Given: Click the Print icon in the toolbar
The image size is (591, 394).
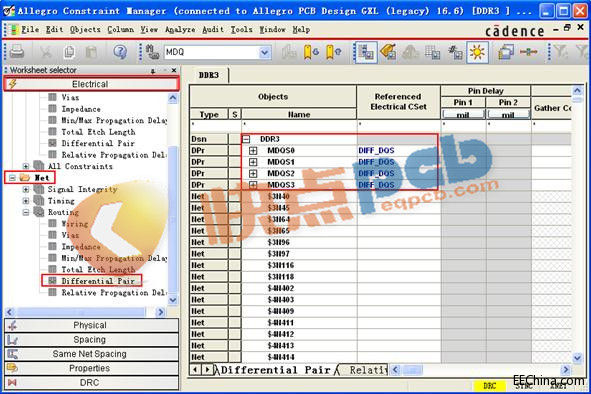Looking at the screenshot, I should pyautogui.click(x=17, y=52).
